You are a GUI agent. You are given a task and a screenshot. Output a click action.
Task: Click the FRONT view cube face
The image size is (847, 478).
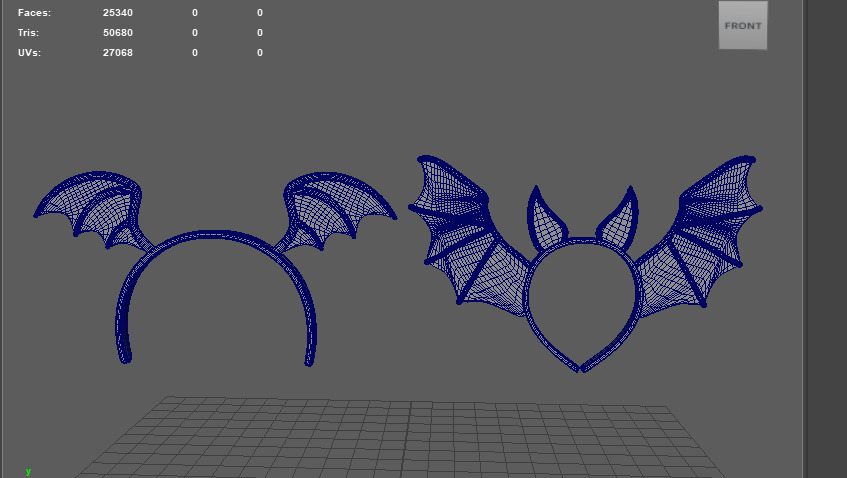tap(743, 25)
